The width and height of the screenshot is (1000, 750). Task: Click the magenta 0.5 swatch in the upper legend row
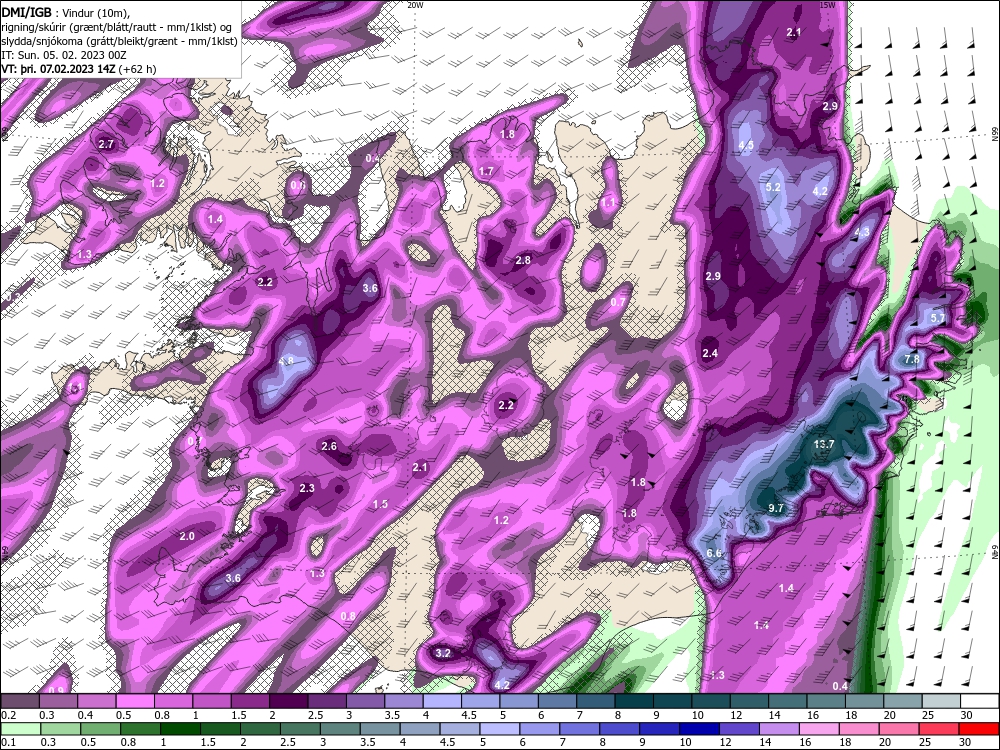pyautogui.click(x=135, y=701)
